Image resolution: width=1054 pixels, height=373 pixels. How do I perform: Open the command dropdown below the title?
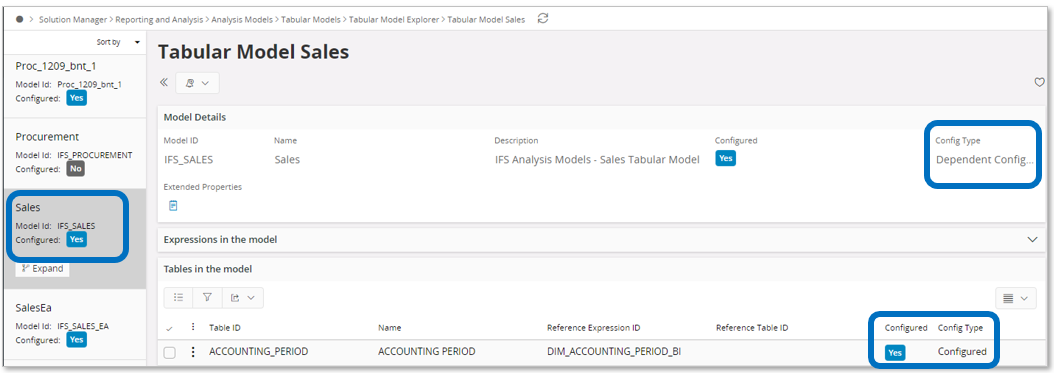pos(197,83)
